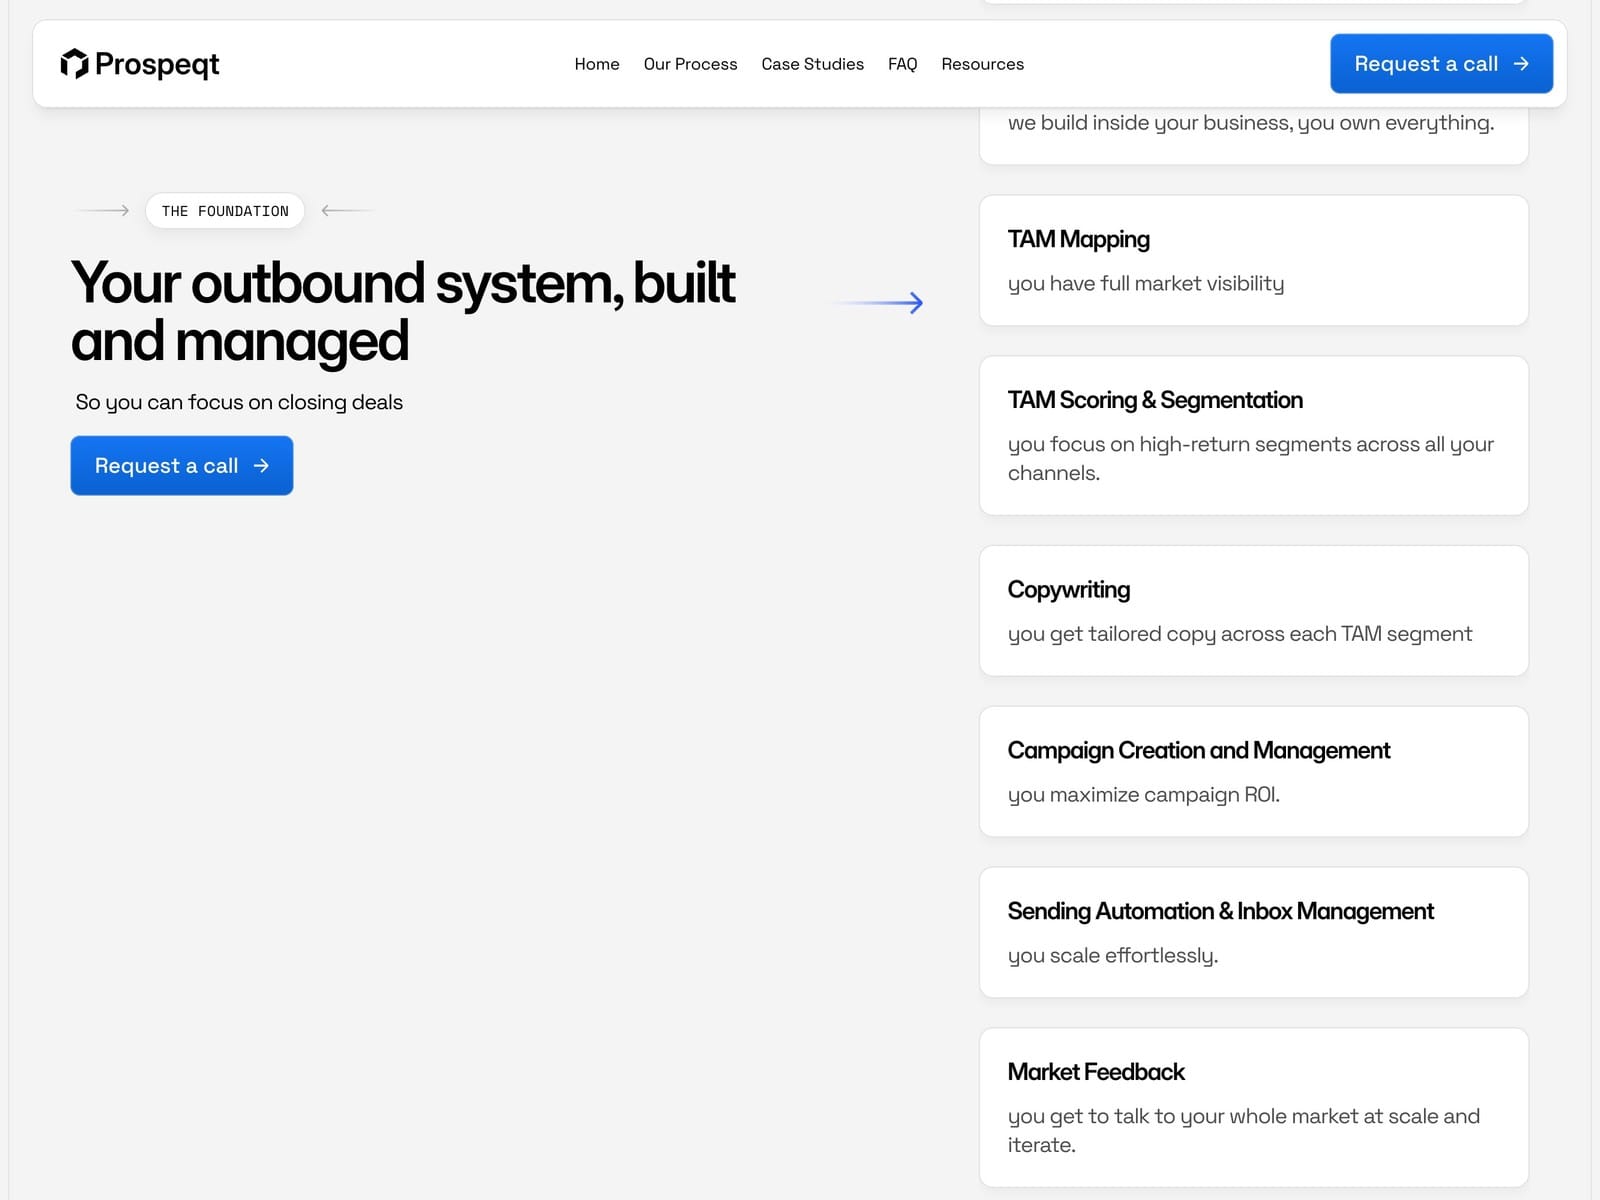Click 'you get tailored copy' description
Screen dimensions: 1600x1200
(x=1239, y=634)
